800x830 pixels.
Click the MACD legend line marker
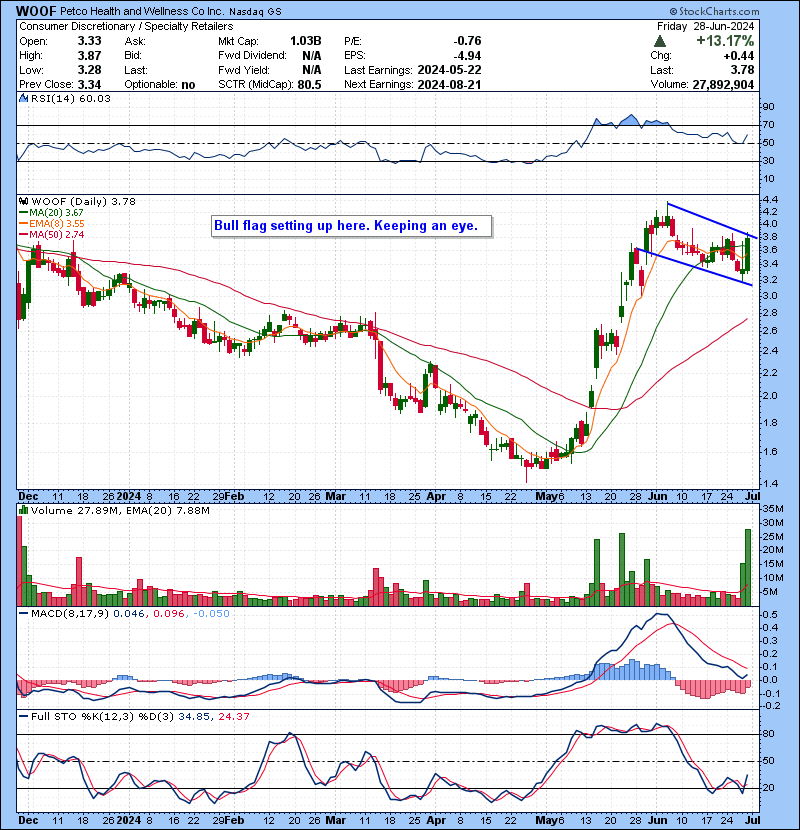(23, 614)
